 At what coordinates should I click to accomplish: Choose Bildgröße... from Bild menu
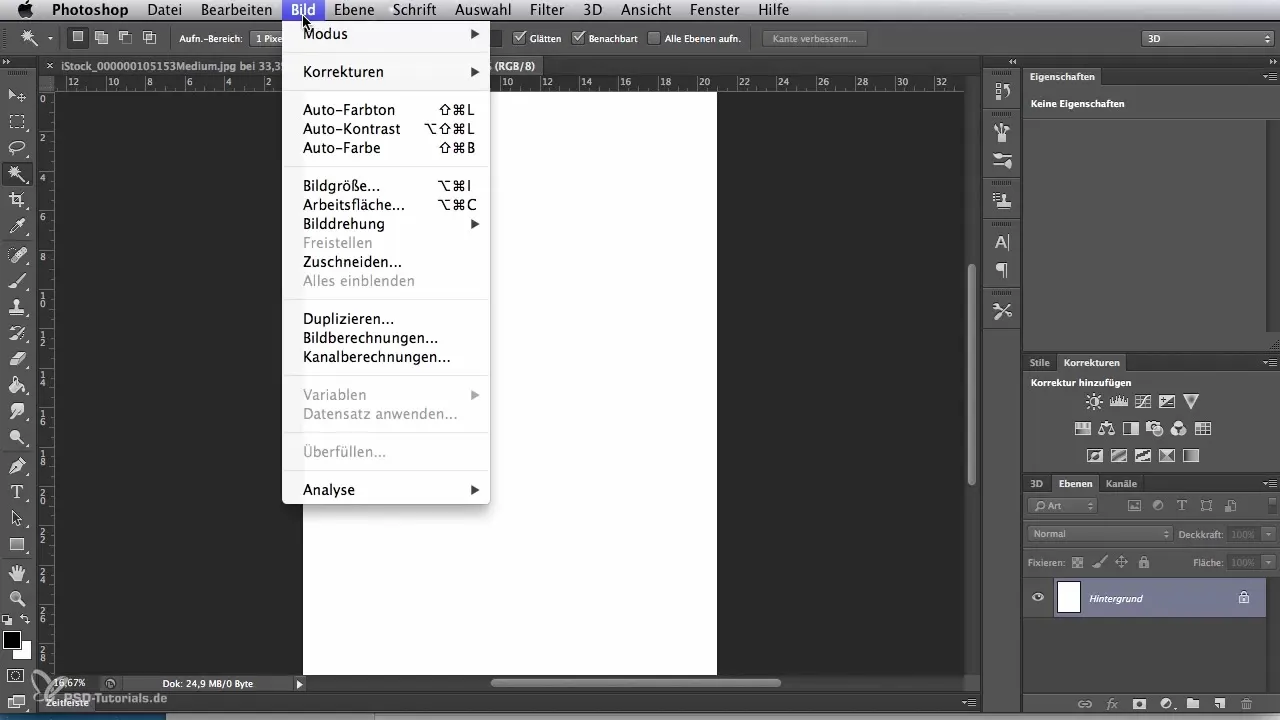tap(386, 186)
